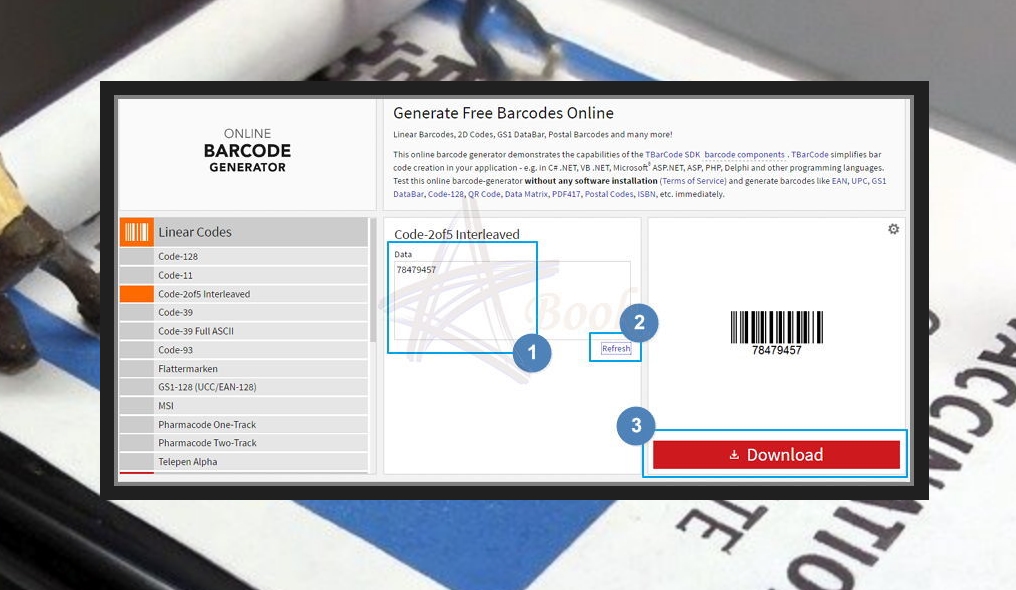Open the PDF417 link
The image size is (1016, 590).
point(566,194)
